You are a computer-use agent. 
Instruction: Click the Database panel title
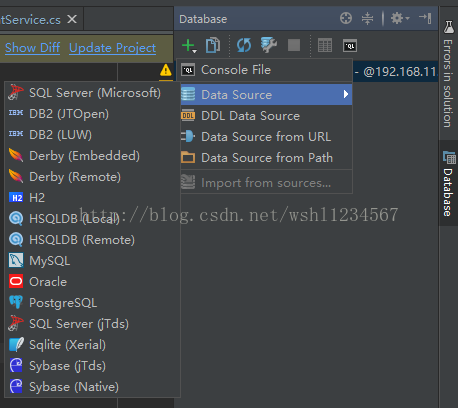pyautogui.click(x=203, y=19)
